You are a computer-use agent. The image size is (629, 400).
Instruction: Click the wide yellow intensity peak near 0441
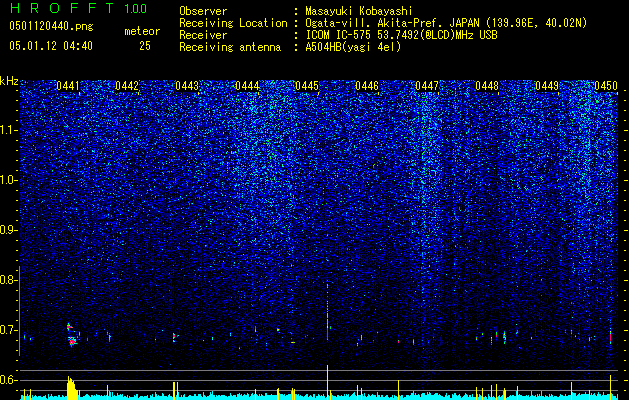(72, 388)
